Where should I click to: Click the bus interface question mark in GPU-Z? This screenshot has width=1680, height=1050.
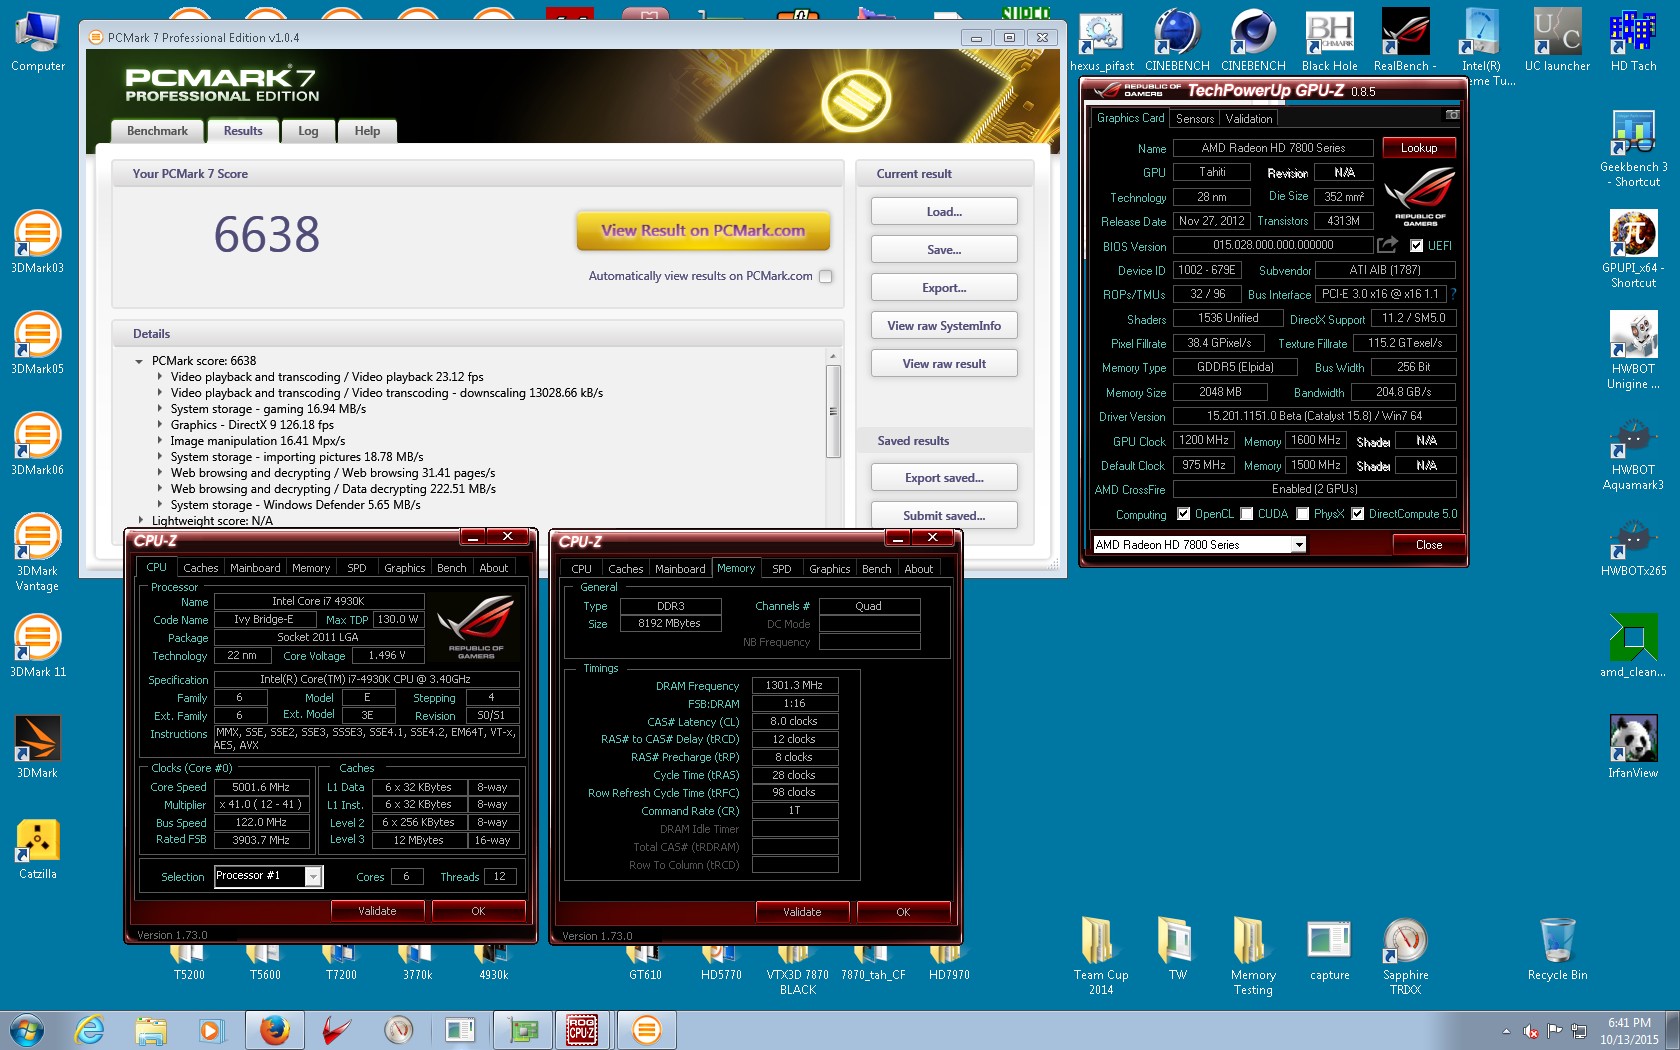tap(1453, 295)
